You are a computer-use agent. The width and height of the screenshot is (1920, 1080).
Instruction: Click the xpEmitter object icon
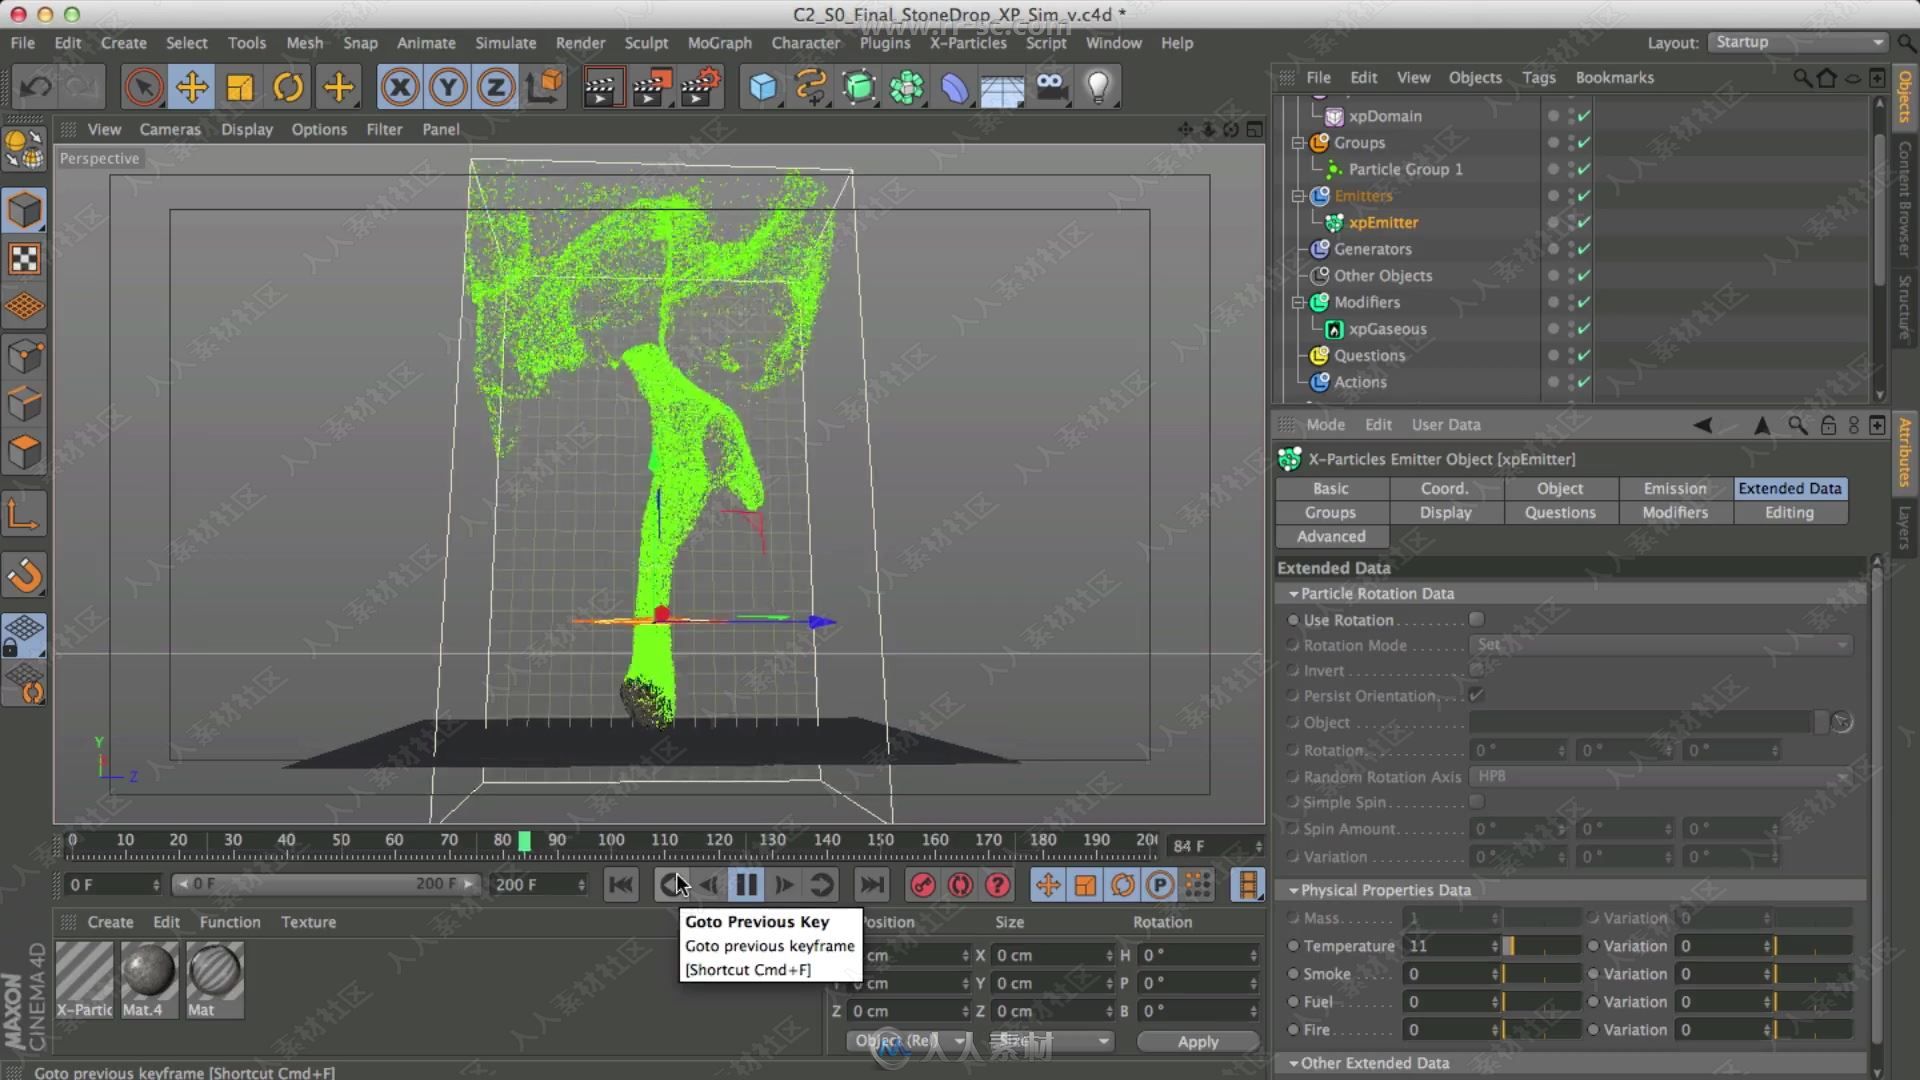click(x=1336, y=222)
